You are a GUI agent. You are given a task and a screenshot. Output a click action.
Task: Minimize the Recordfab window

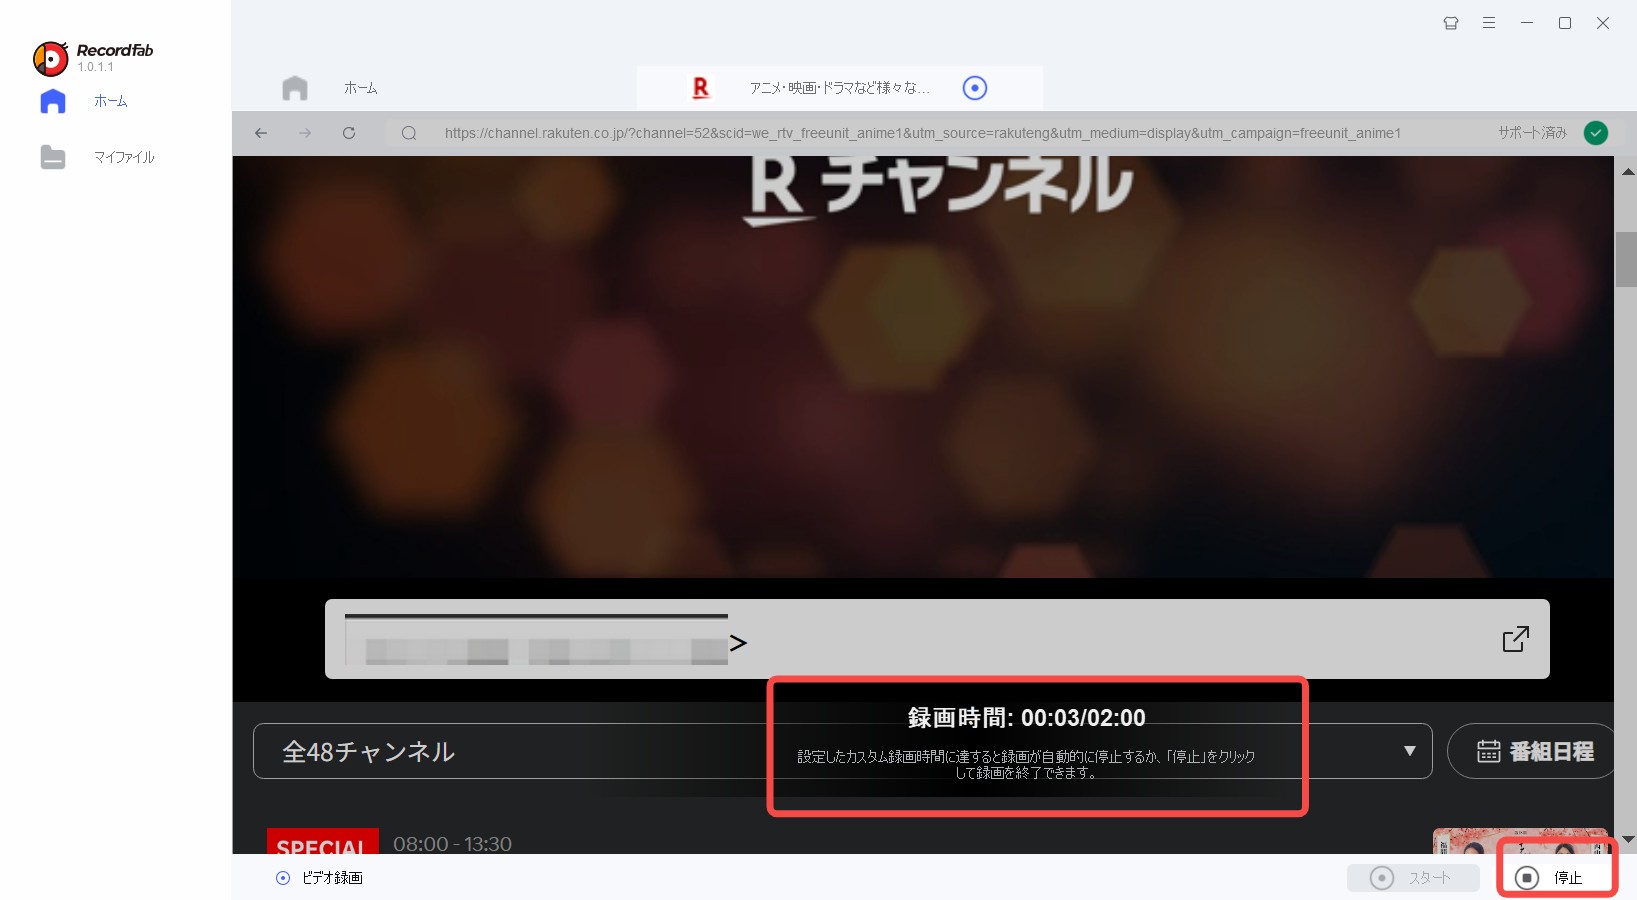(1527, 23)
